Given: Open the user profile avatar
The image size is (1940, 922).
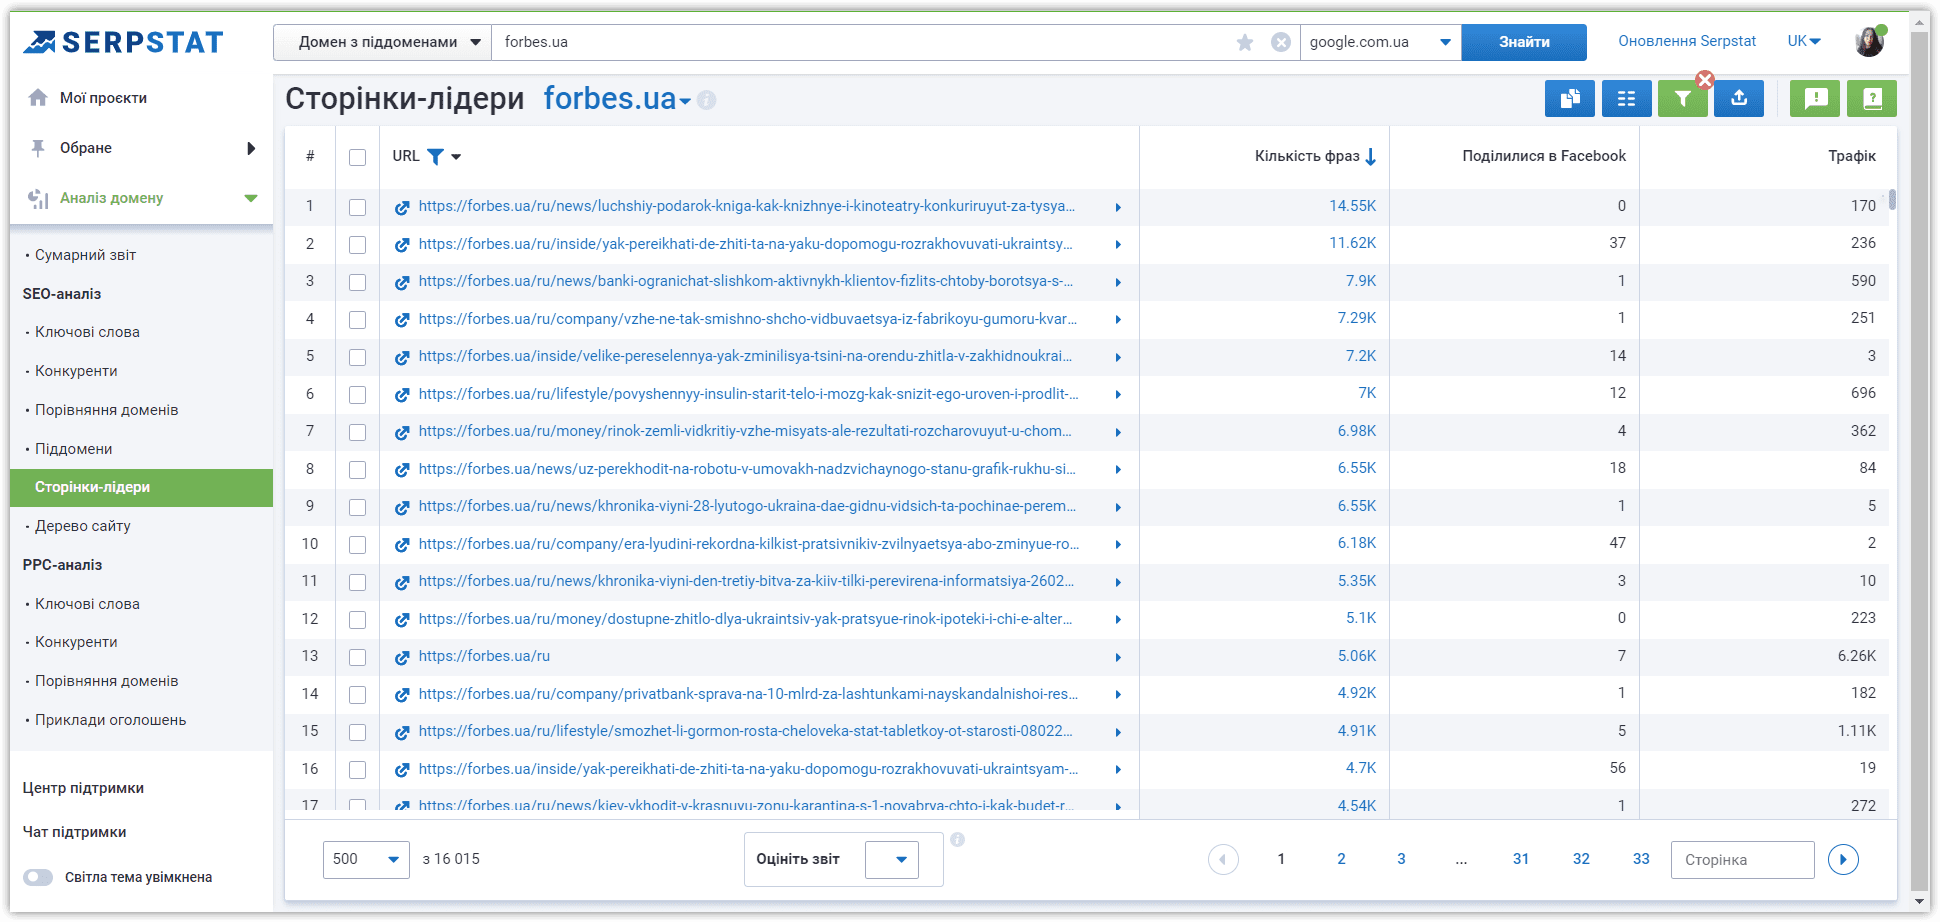Looking at the screenshot, I should click(x=1870, y=41).
